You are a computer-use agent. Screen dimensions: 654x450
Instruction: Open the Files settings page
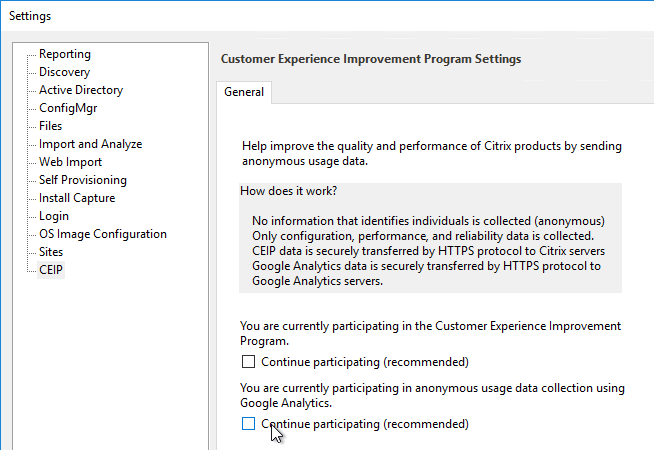tap(50, 126)
